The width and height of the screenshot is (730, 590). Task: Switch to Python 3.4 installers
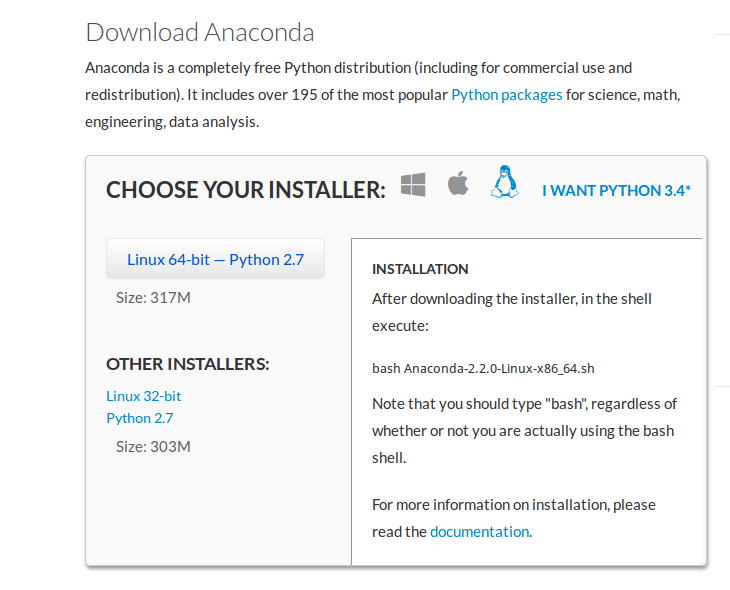[x=616, y=190]
